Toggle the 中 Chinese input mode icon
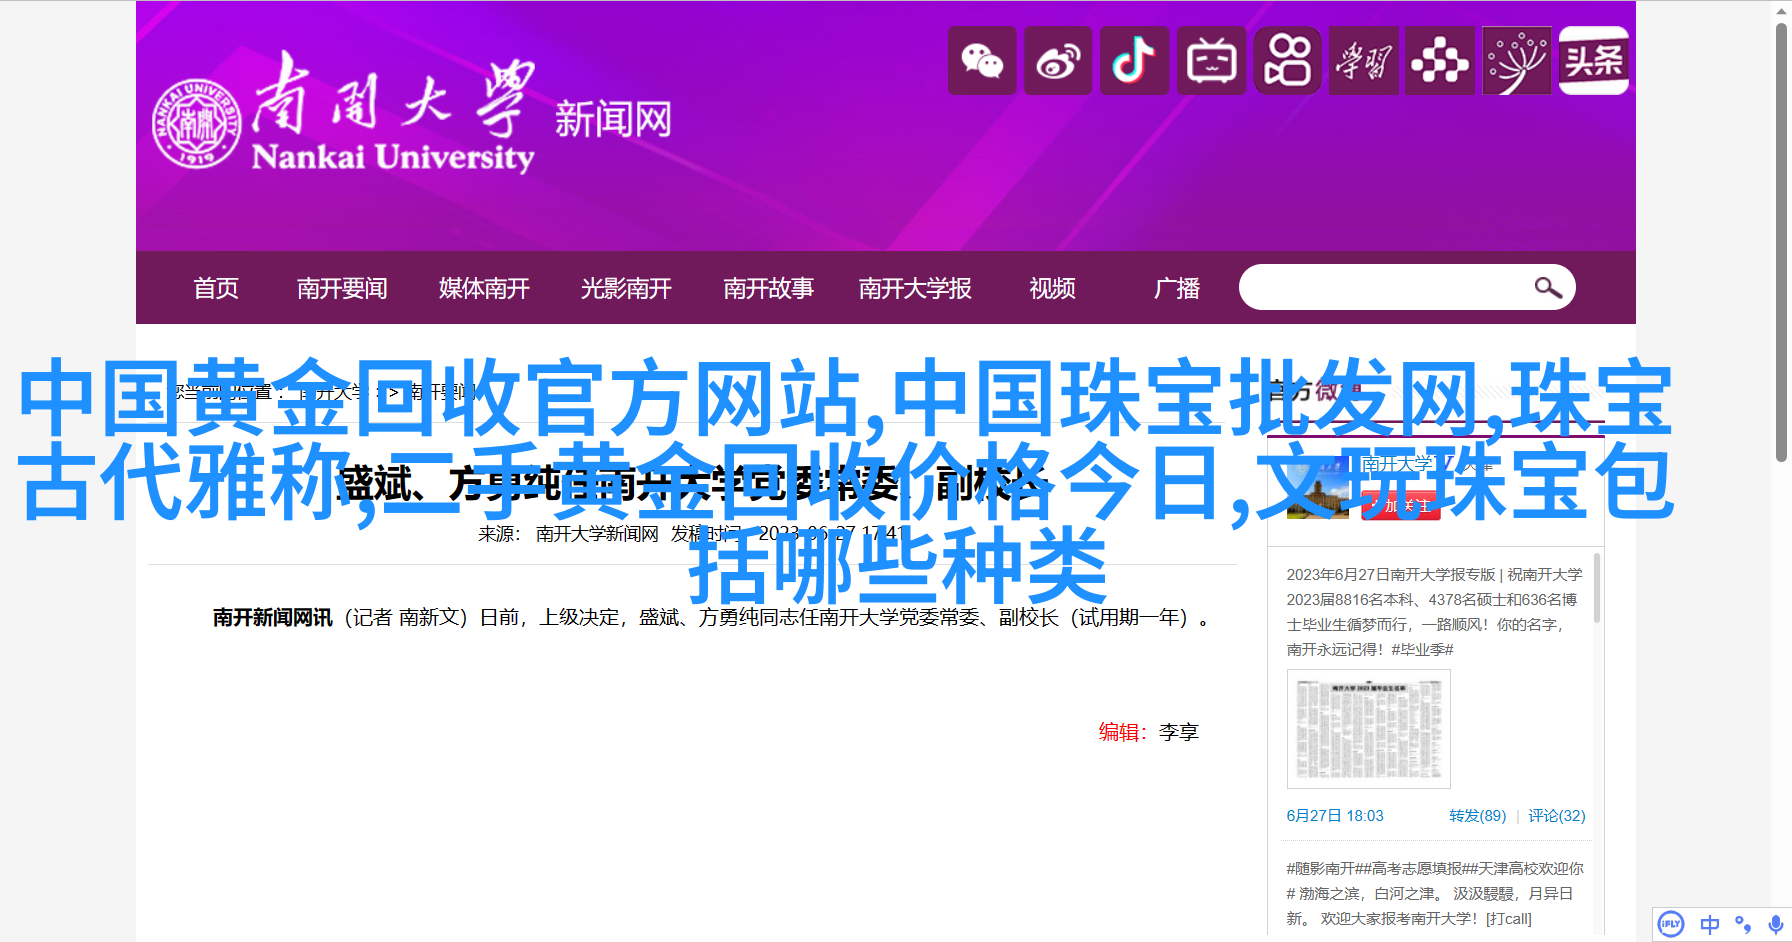The image size is (1792, 942). tap(1710, 924)
